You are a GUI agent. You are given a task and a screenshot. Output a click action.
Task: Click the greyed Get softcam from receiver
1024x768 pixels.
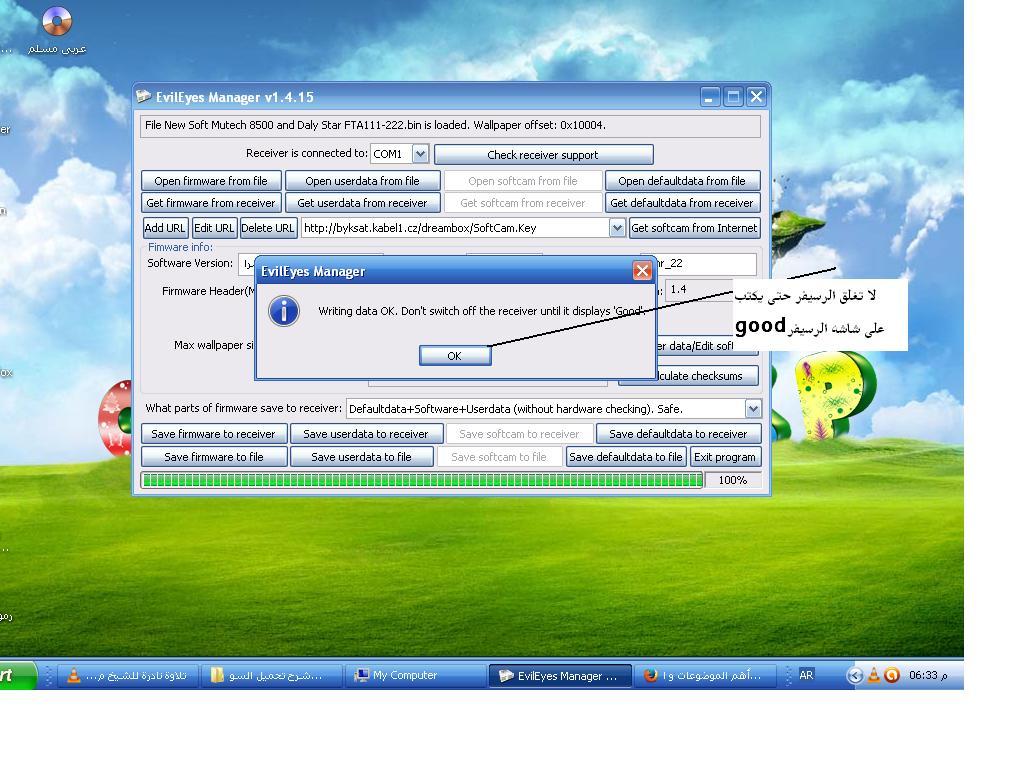(x=523, y=203)
